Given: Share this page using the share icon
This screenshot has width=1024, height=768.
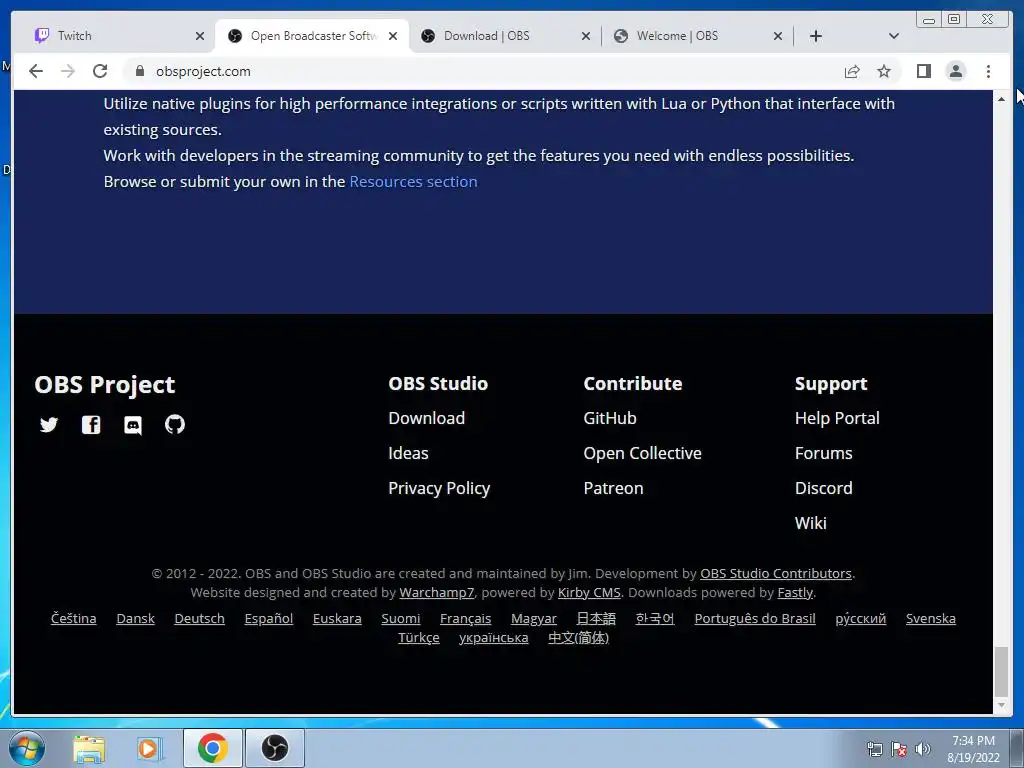Looking at the screenshot, I should [x=852, y=71].
